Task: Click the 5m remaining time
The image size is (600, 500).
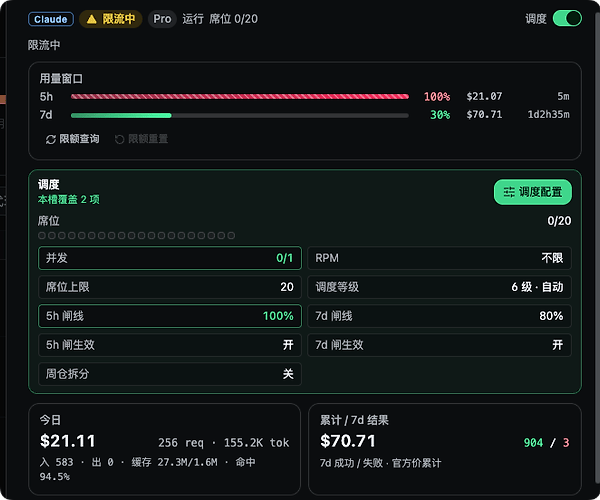Action: pos(563,96)
